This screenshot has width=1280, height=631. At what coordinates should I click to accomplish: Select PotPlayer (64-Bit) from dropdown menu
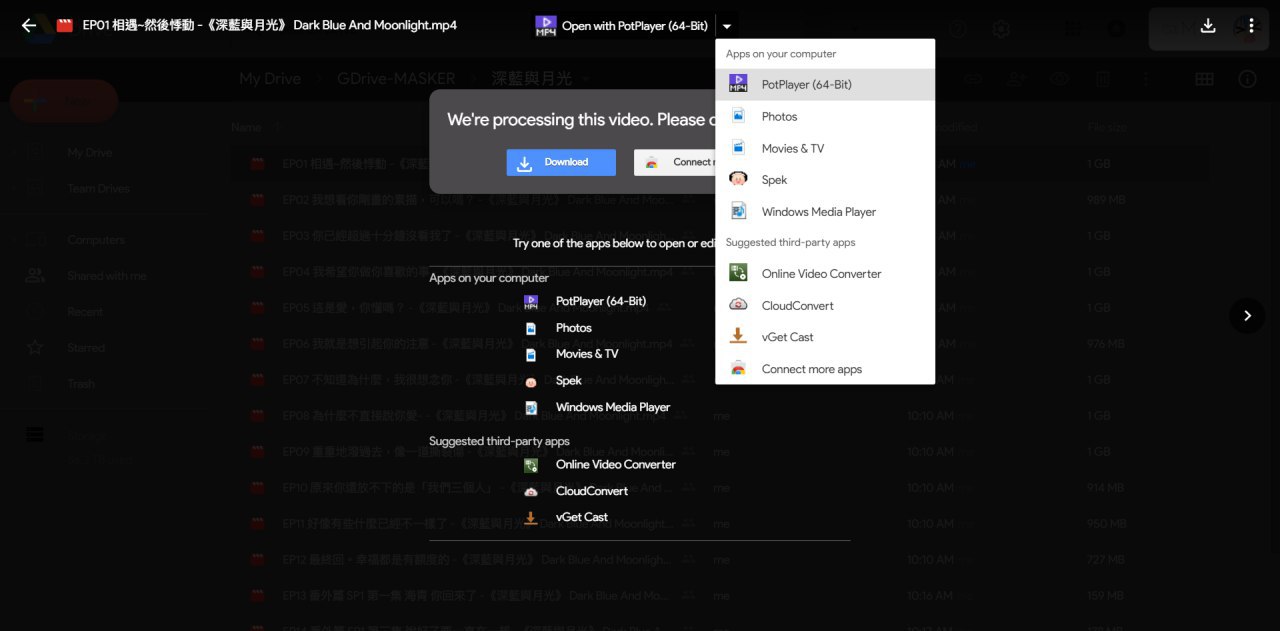(x=806, y=85)
